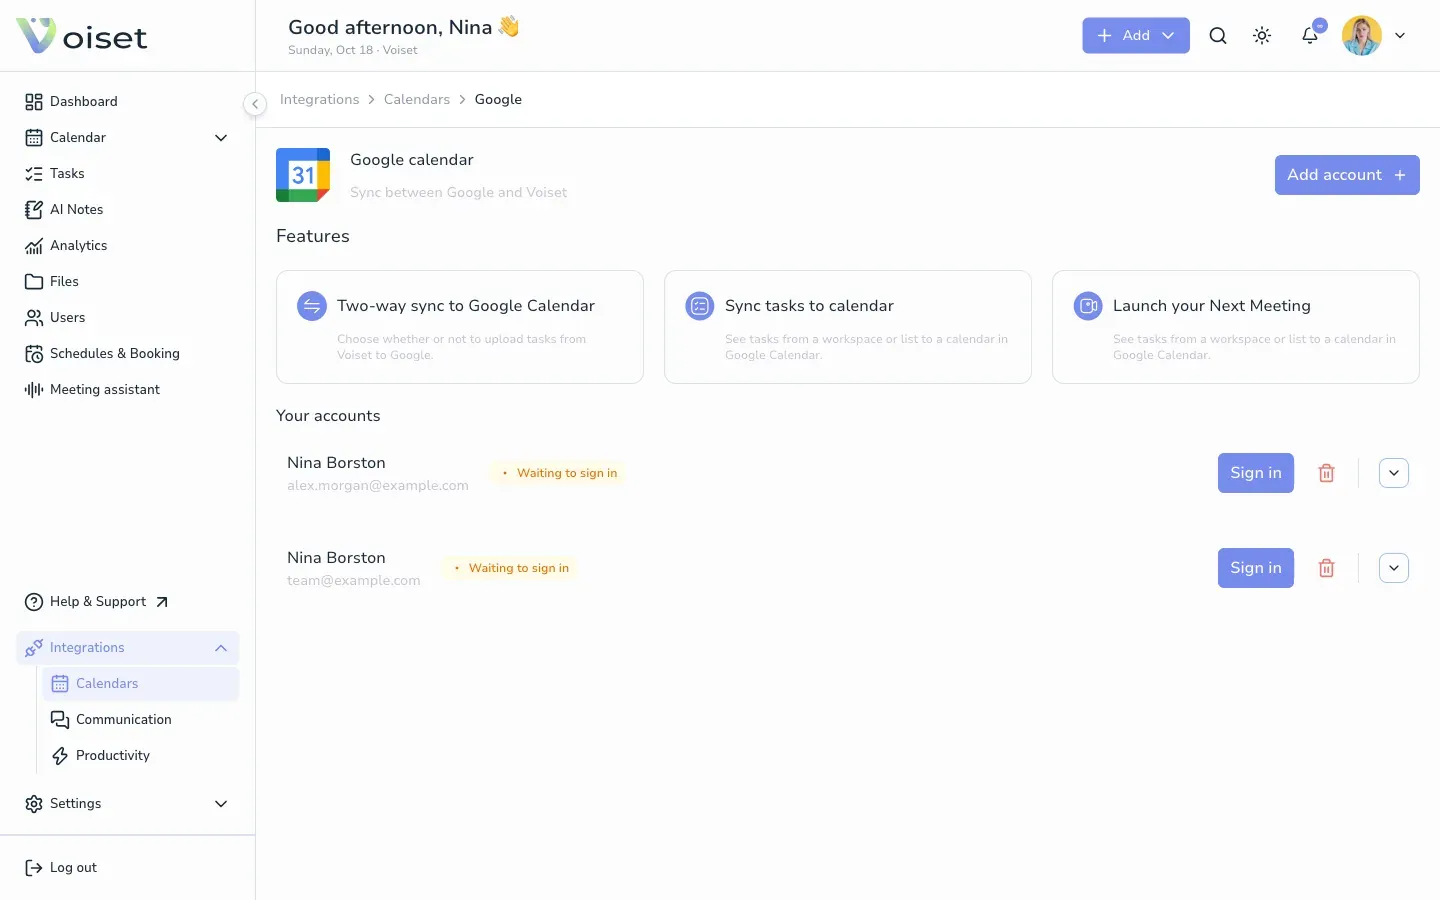Click the Google breadcrumb
Image resolution: width=1440 pixels, height=900 pixels.
click(x=498, y=99)
